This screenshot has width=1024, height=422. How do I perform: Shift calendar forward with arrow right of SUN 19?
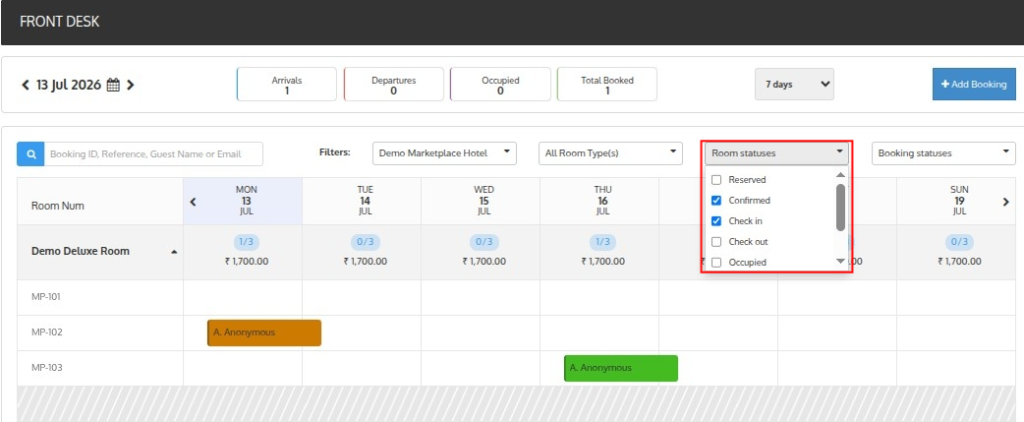(x=1006, y=202)
